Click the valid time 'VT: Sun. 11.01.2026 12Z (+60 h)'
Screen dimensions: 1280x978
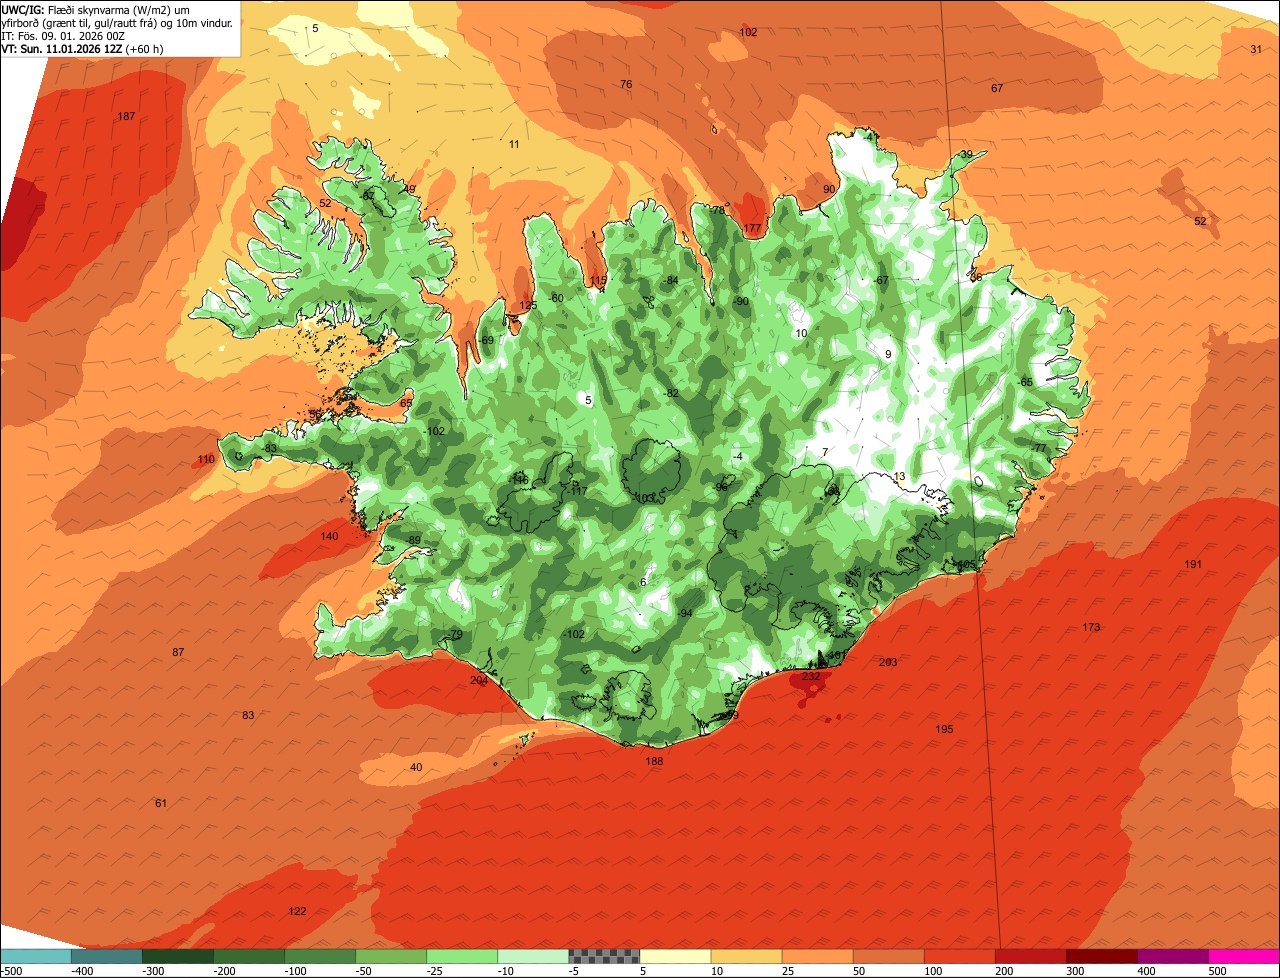click(x=82, y=48)
